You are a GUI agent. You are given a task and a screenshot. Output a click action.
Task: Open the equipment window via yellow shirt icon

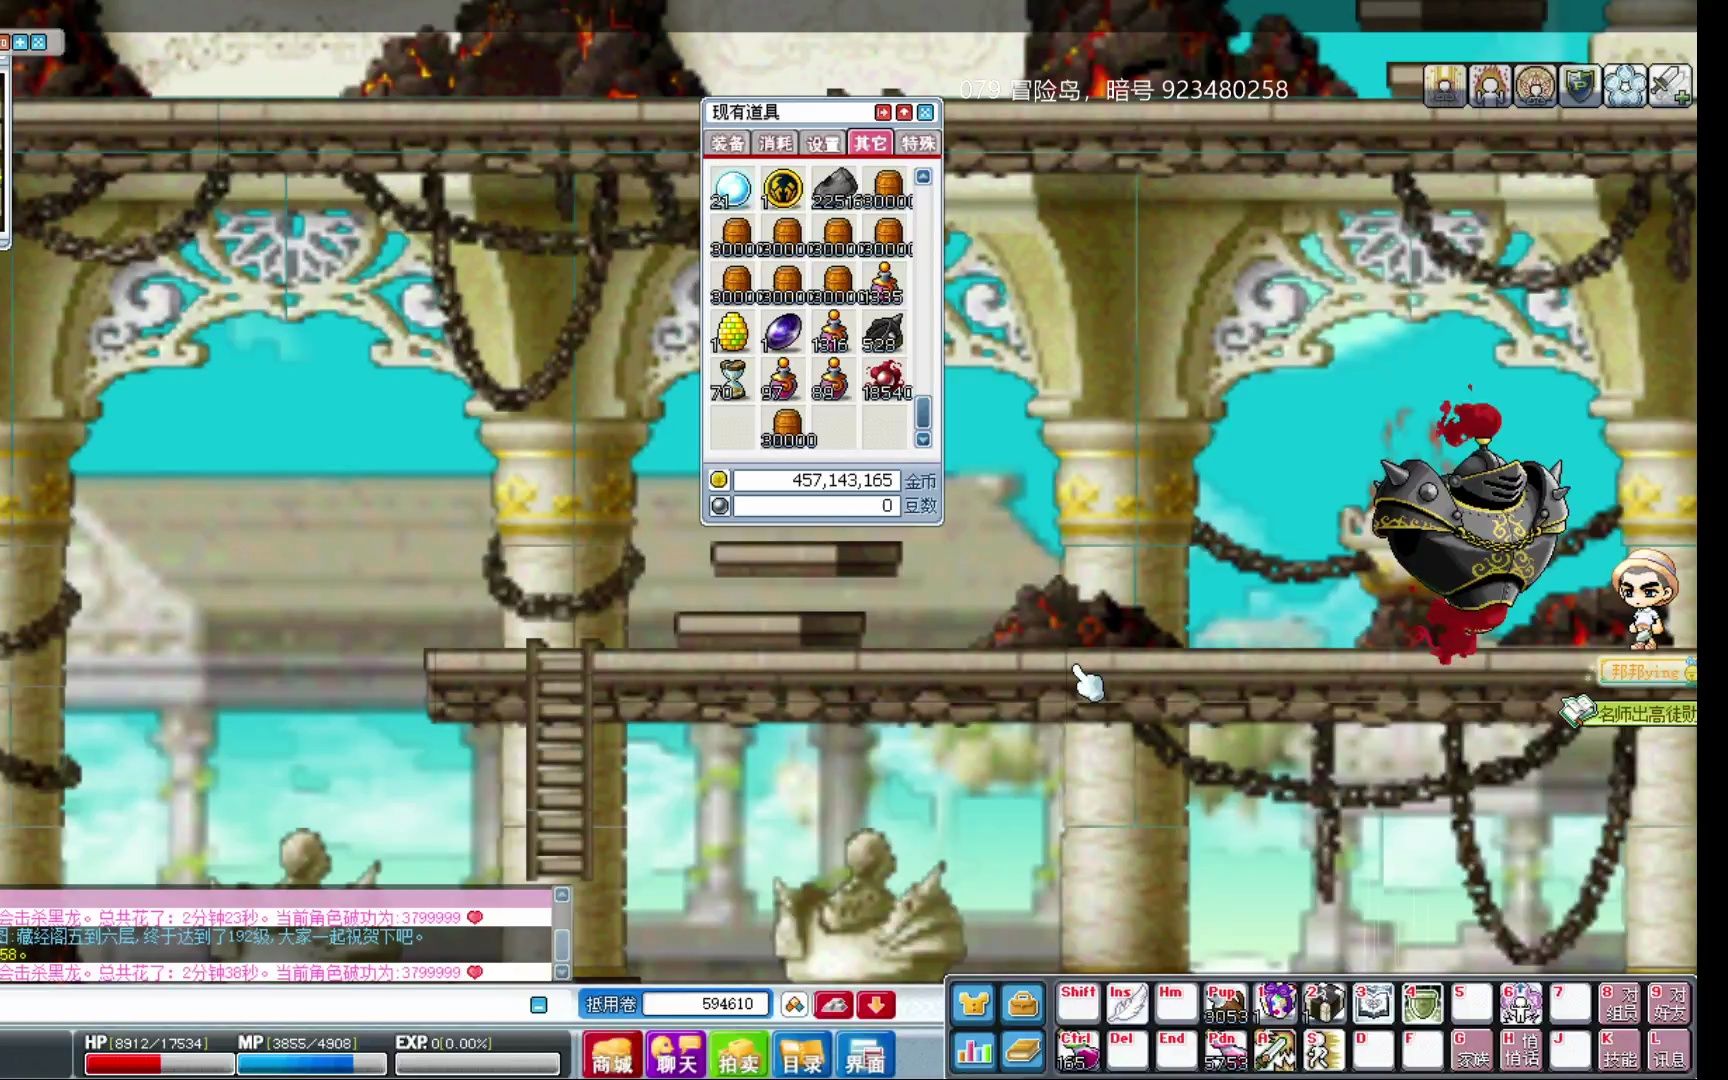click(973, 1003)
